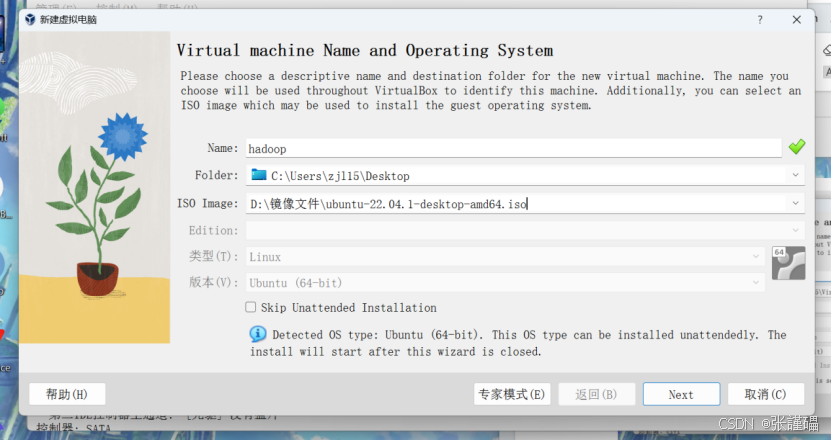Open the disabled Edition dropdown
Image resolution: width=831 pixels, height=440 pixels.
pos(525,230)
